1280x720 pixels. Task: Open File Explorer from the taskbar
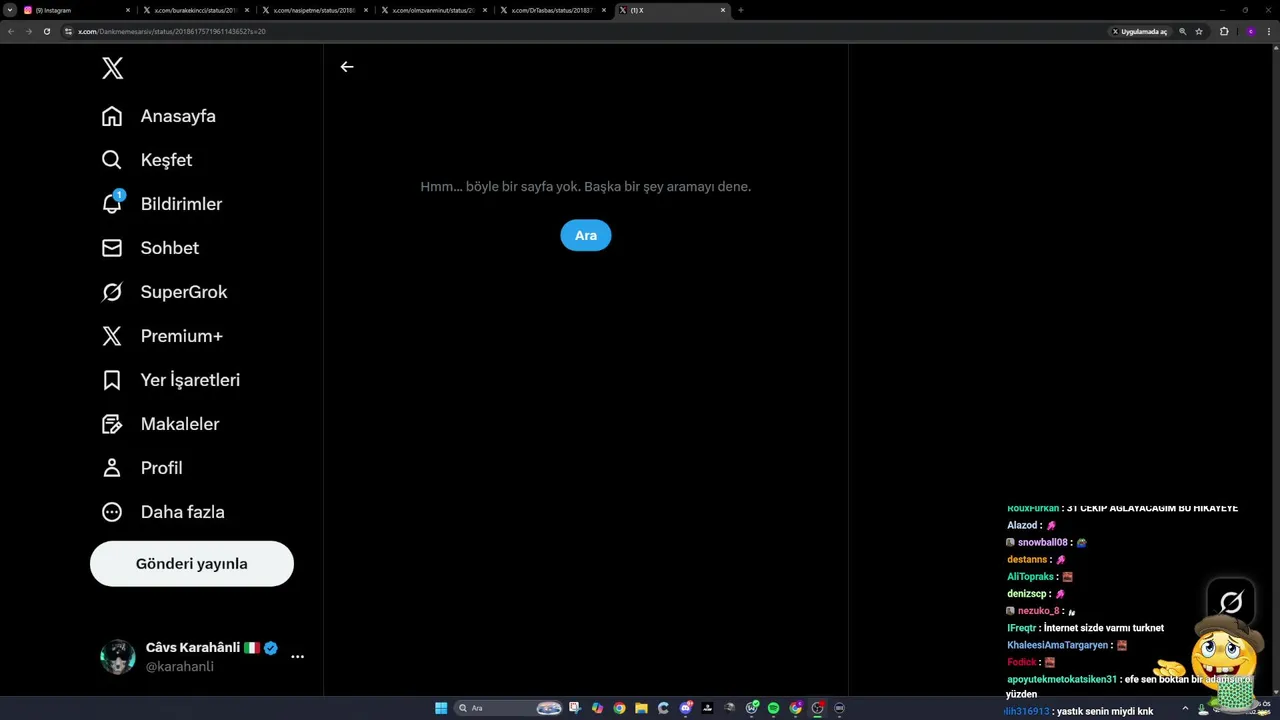pyautogui.click(x=641, y=708)
